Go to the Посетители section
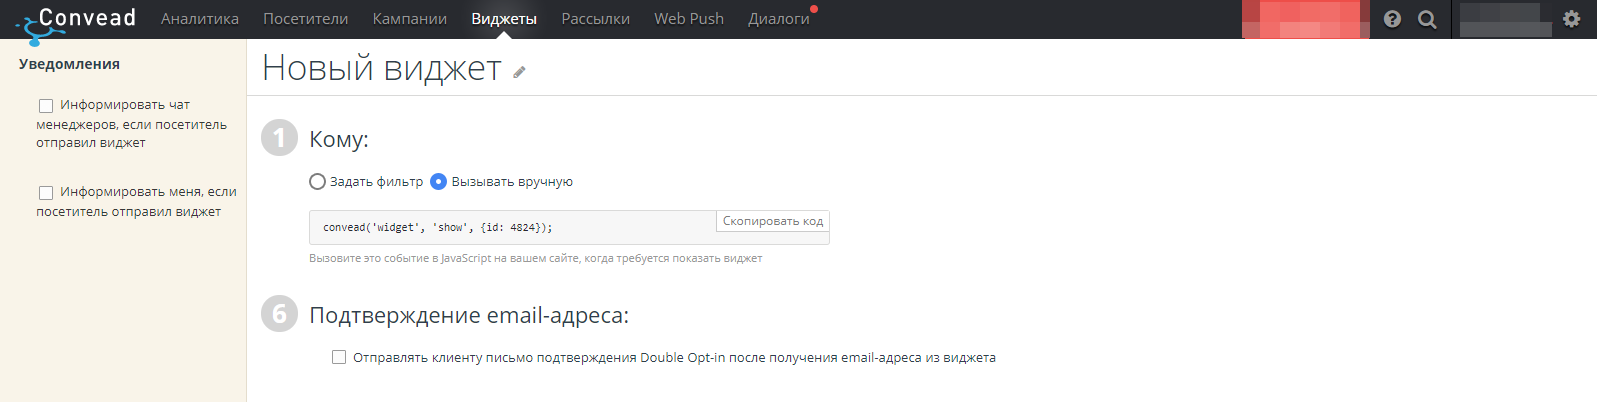Screen dimensions: 1597x402 tap(306, 19)
